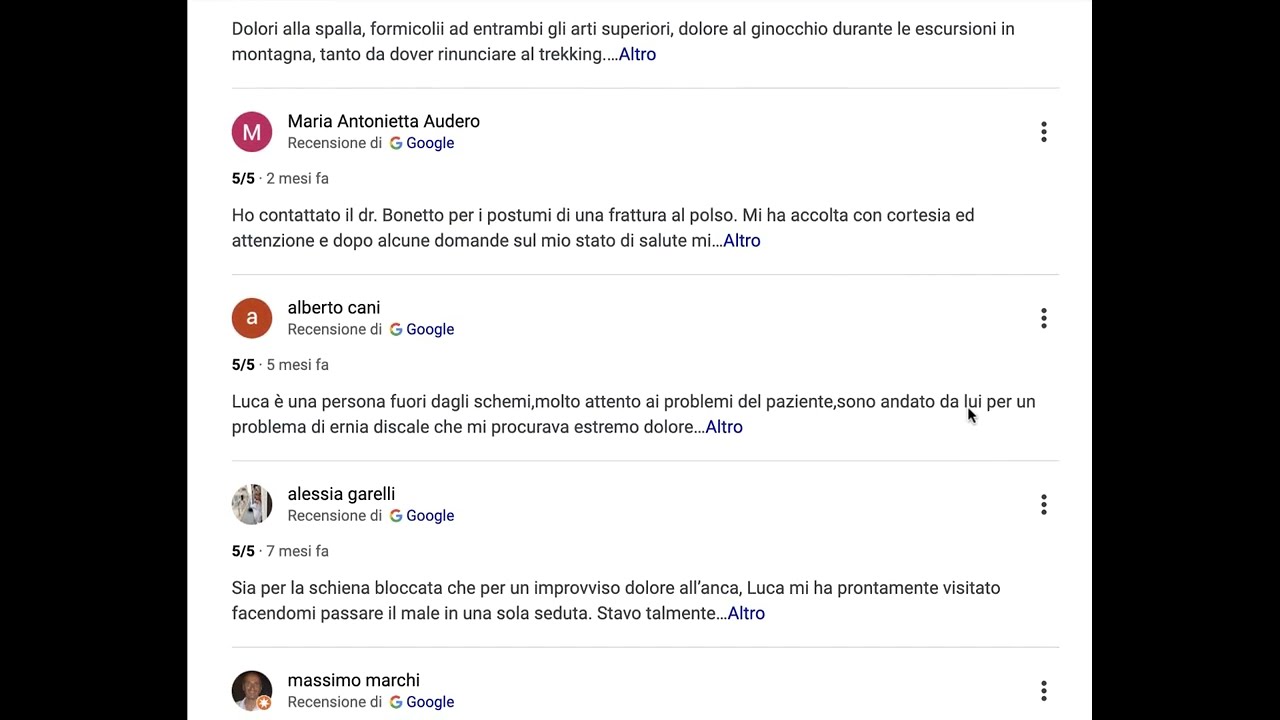
Task: Click Maria Antonietta Audero's avatar icon
Action: [252, 132]
